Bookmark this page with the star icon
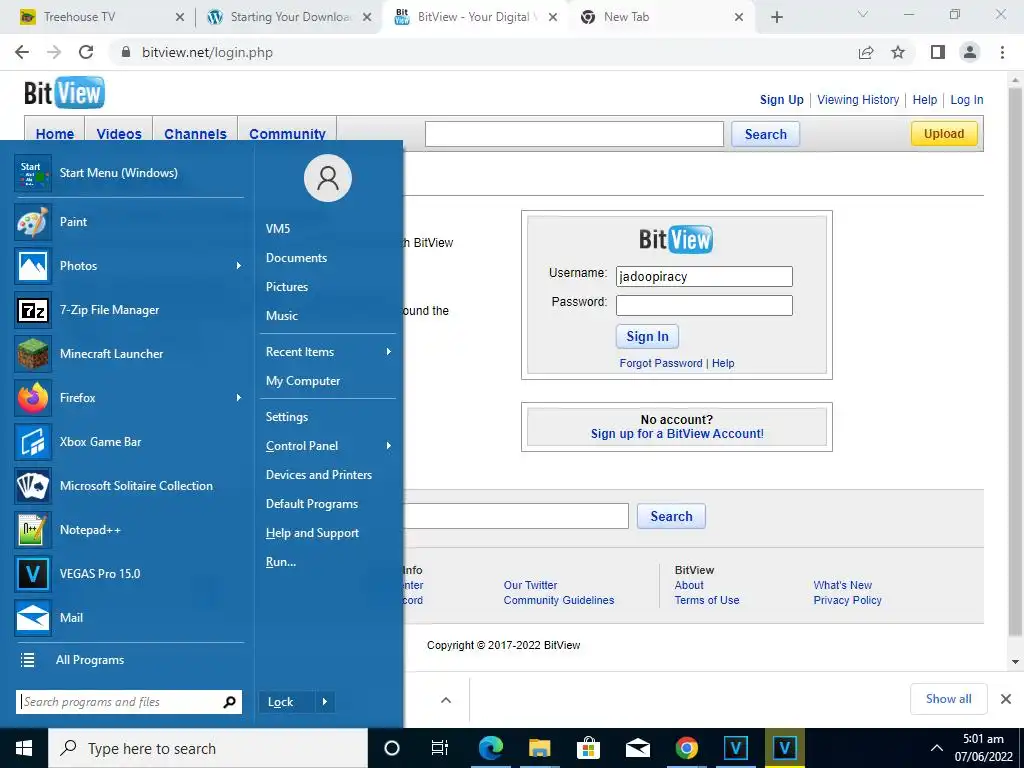This screenshot has height=768, width=1024. point(898,52)
